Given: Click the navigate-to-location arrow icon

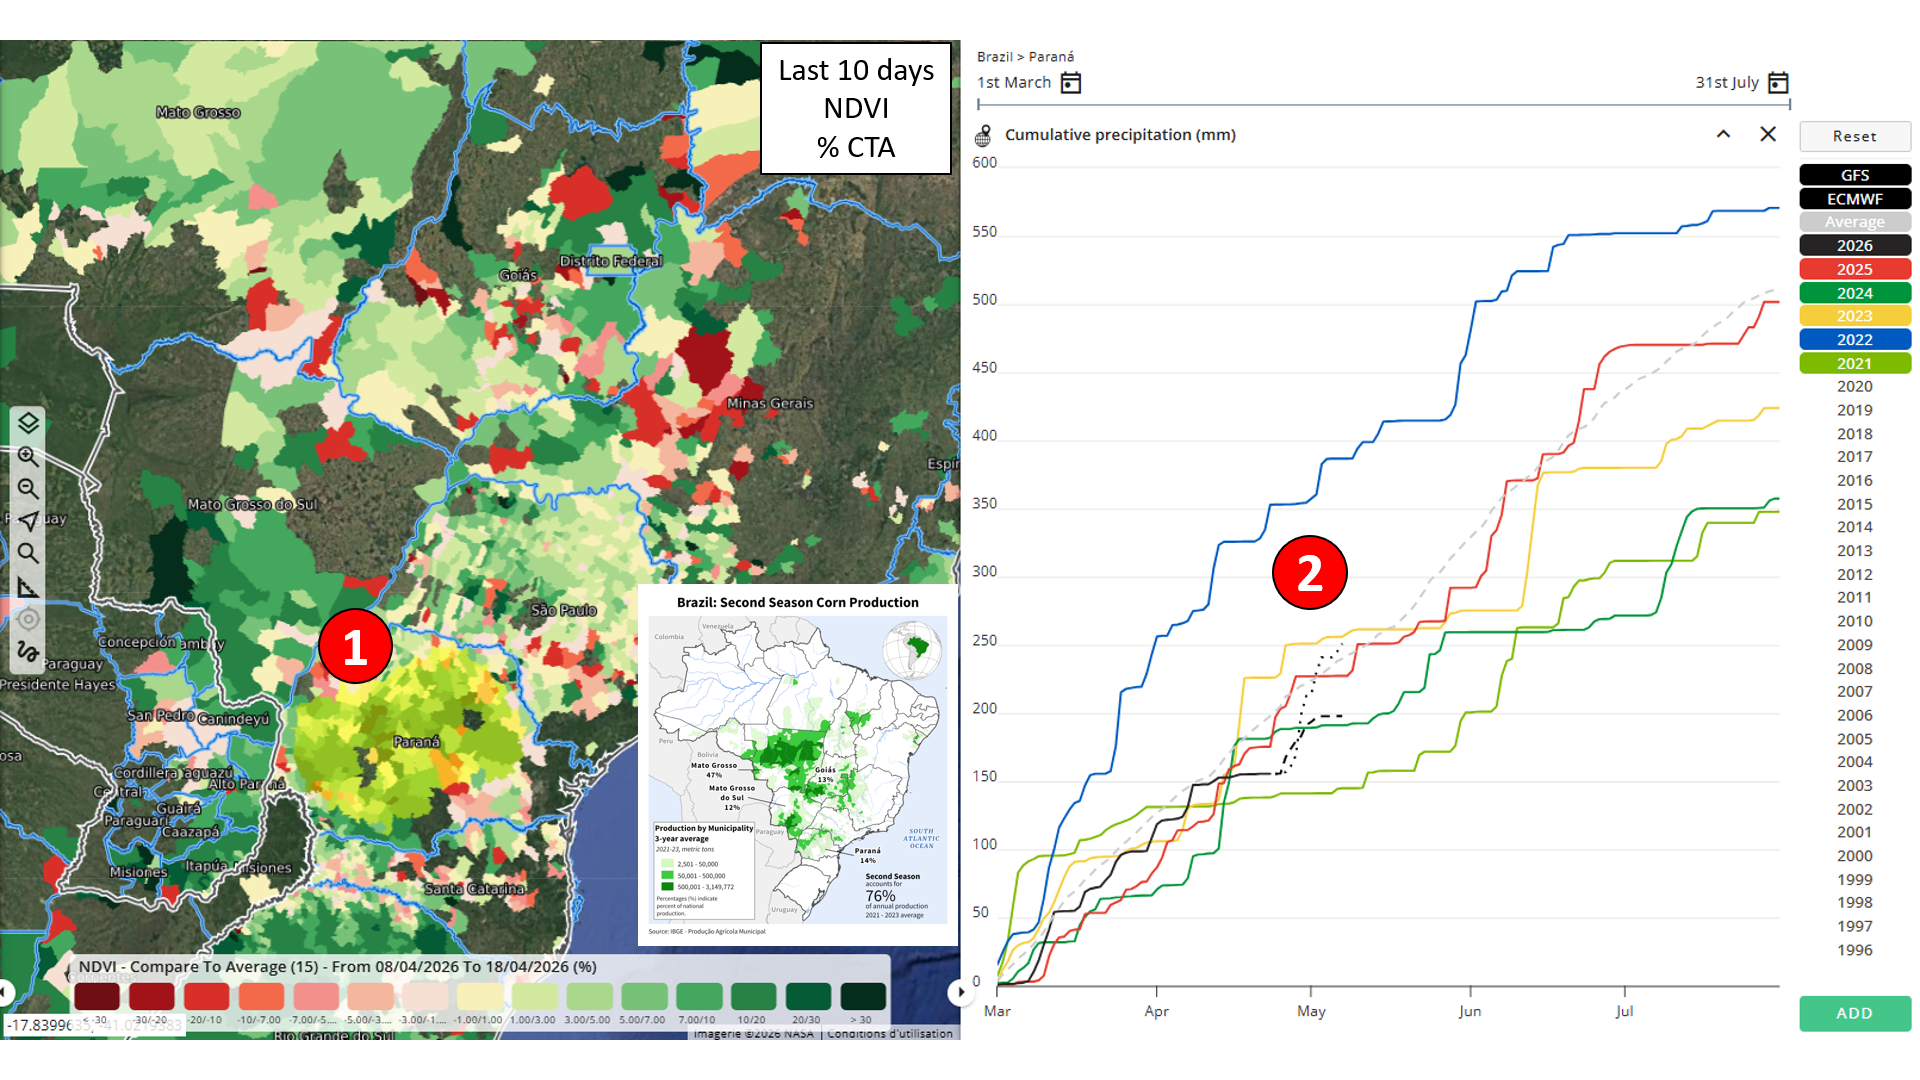Looking at the screenshot, I should (x=28, y=521).
